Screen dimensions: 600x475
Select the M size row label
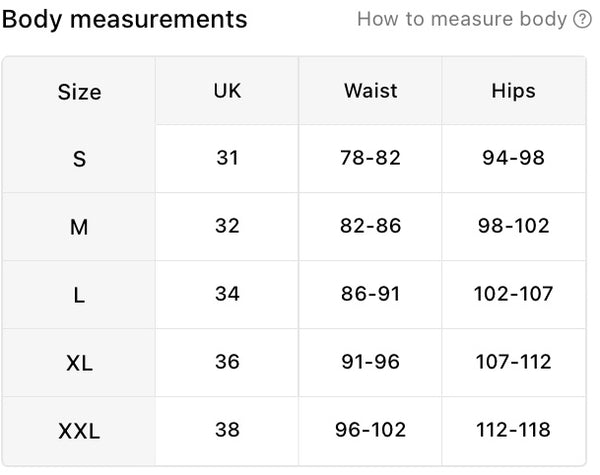[79, 227]
